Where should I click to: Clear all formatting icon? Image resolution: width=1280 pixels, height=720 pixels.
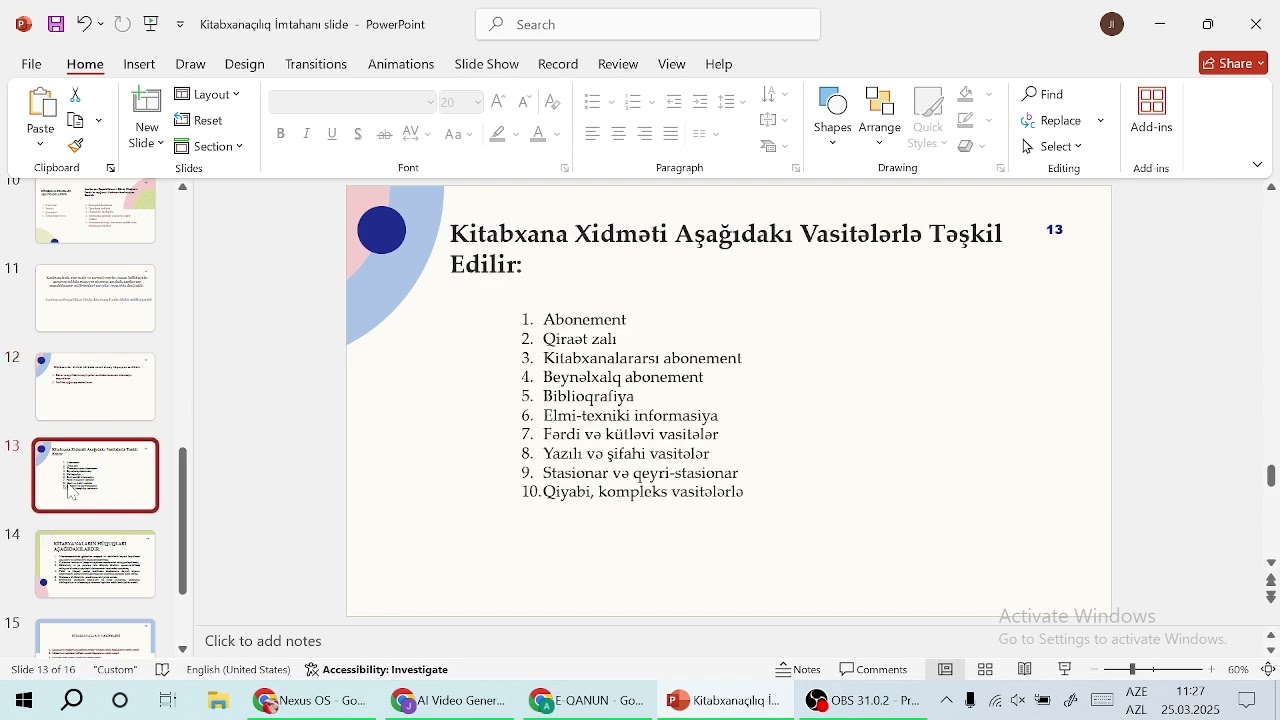[x=554, y=102]
